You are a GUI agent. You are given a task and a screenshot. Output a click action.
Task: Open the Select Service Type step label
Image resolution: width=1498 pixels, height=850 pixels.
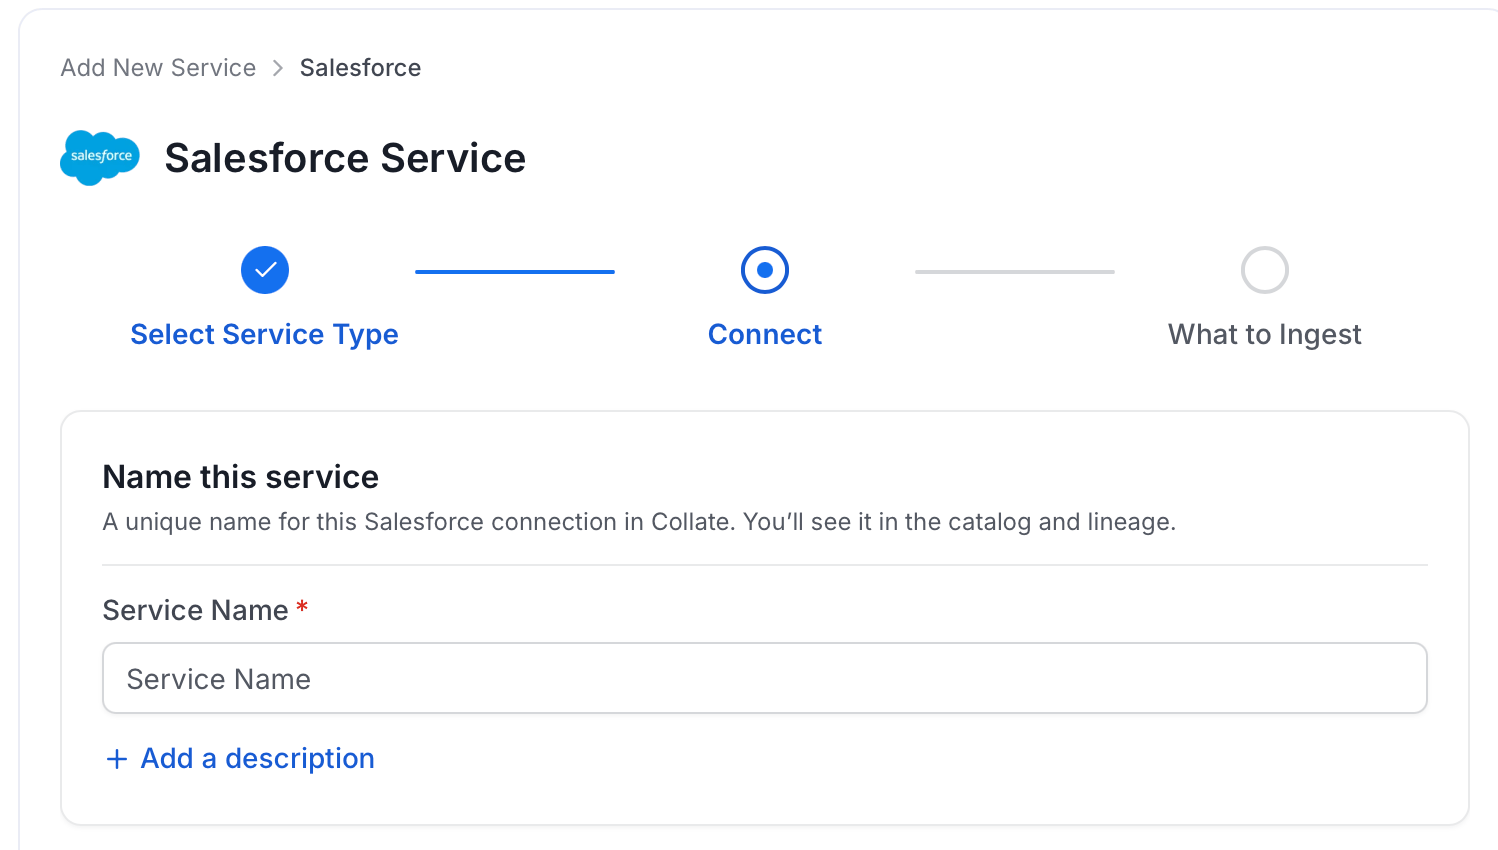point(264,334)
